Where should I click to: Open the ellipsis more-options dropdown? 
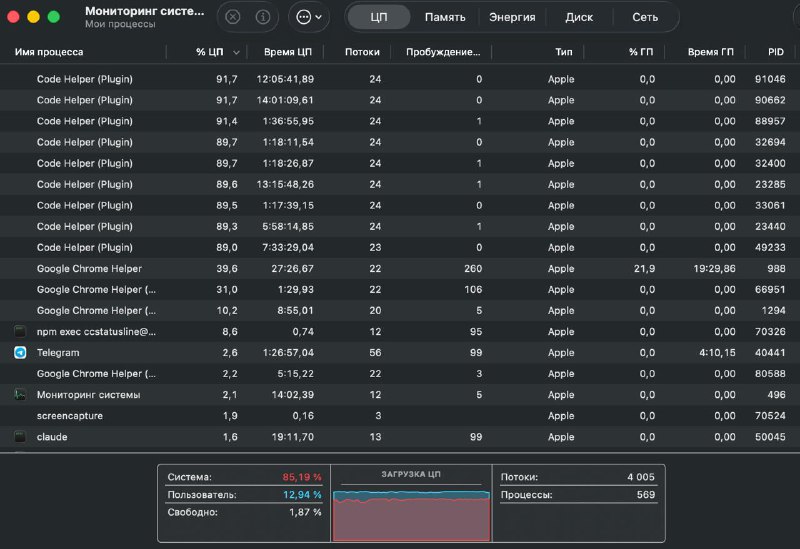coord(307,17)
